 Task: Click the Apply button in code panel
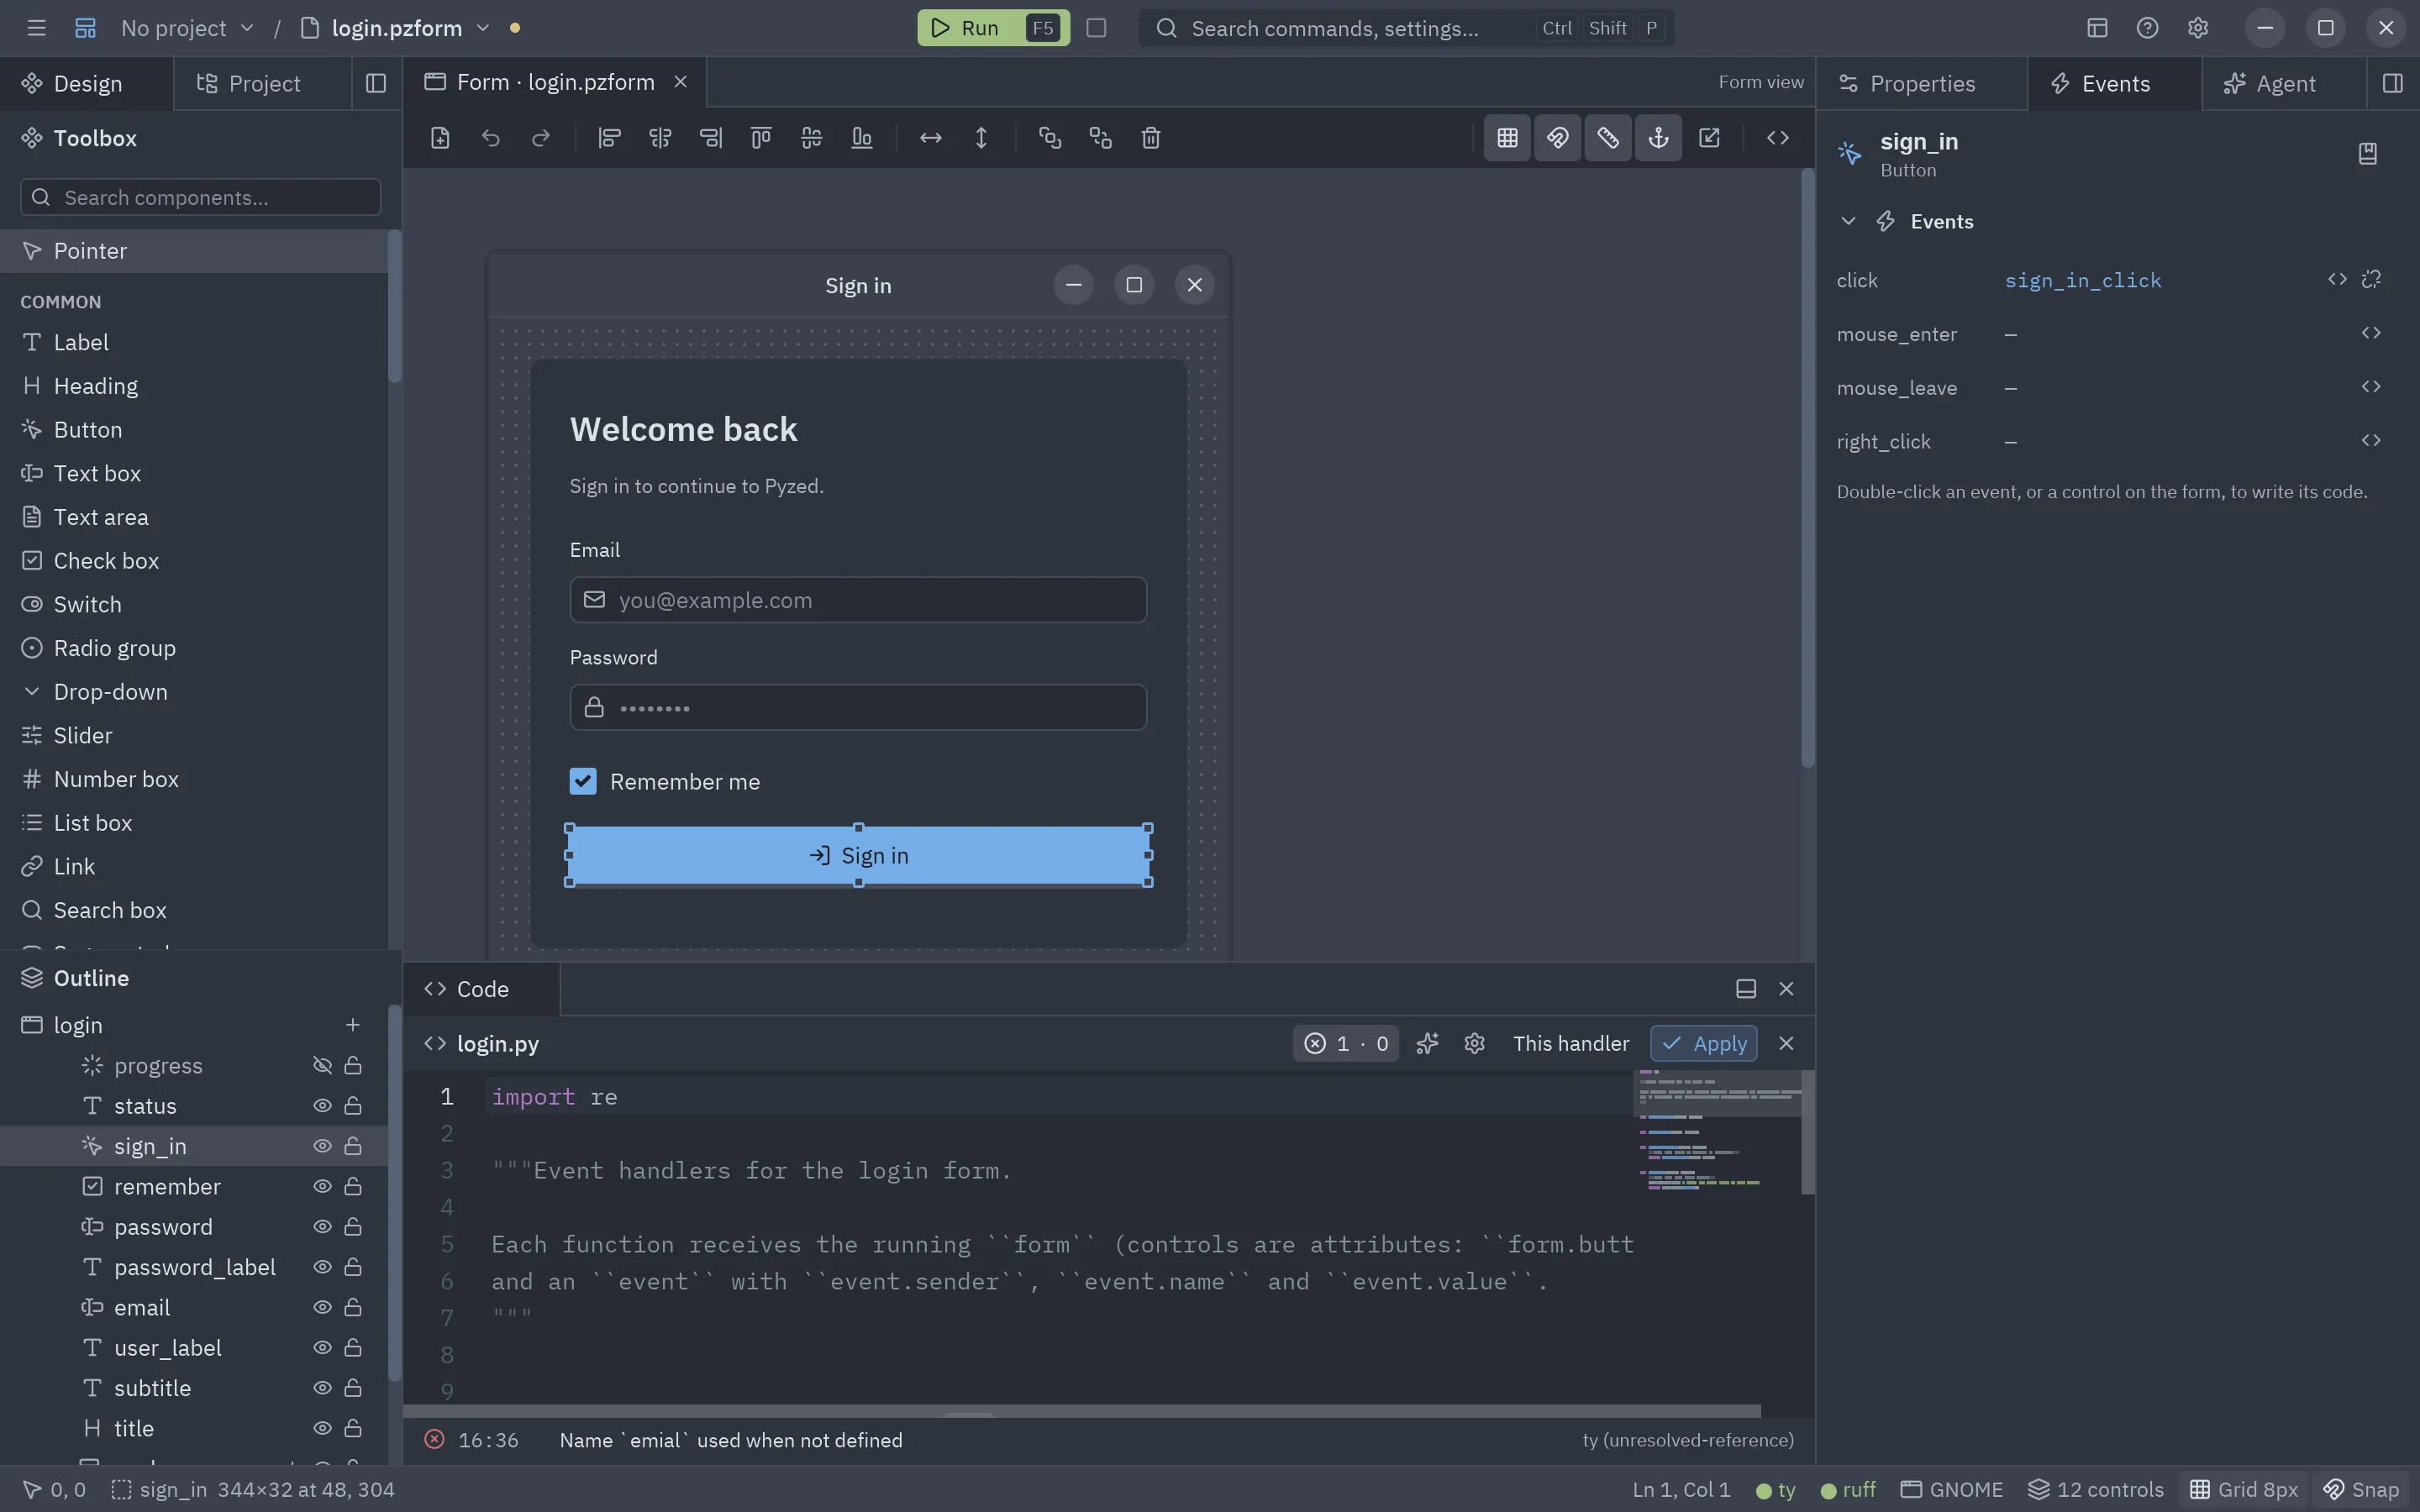[x=1703, y=1043]
